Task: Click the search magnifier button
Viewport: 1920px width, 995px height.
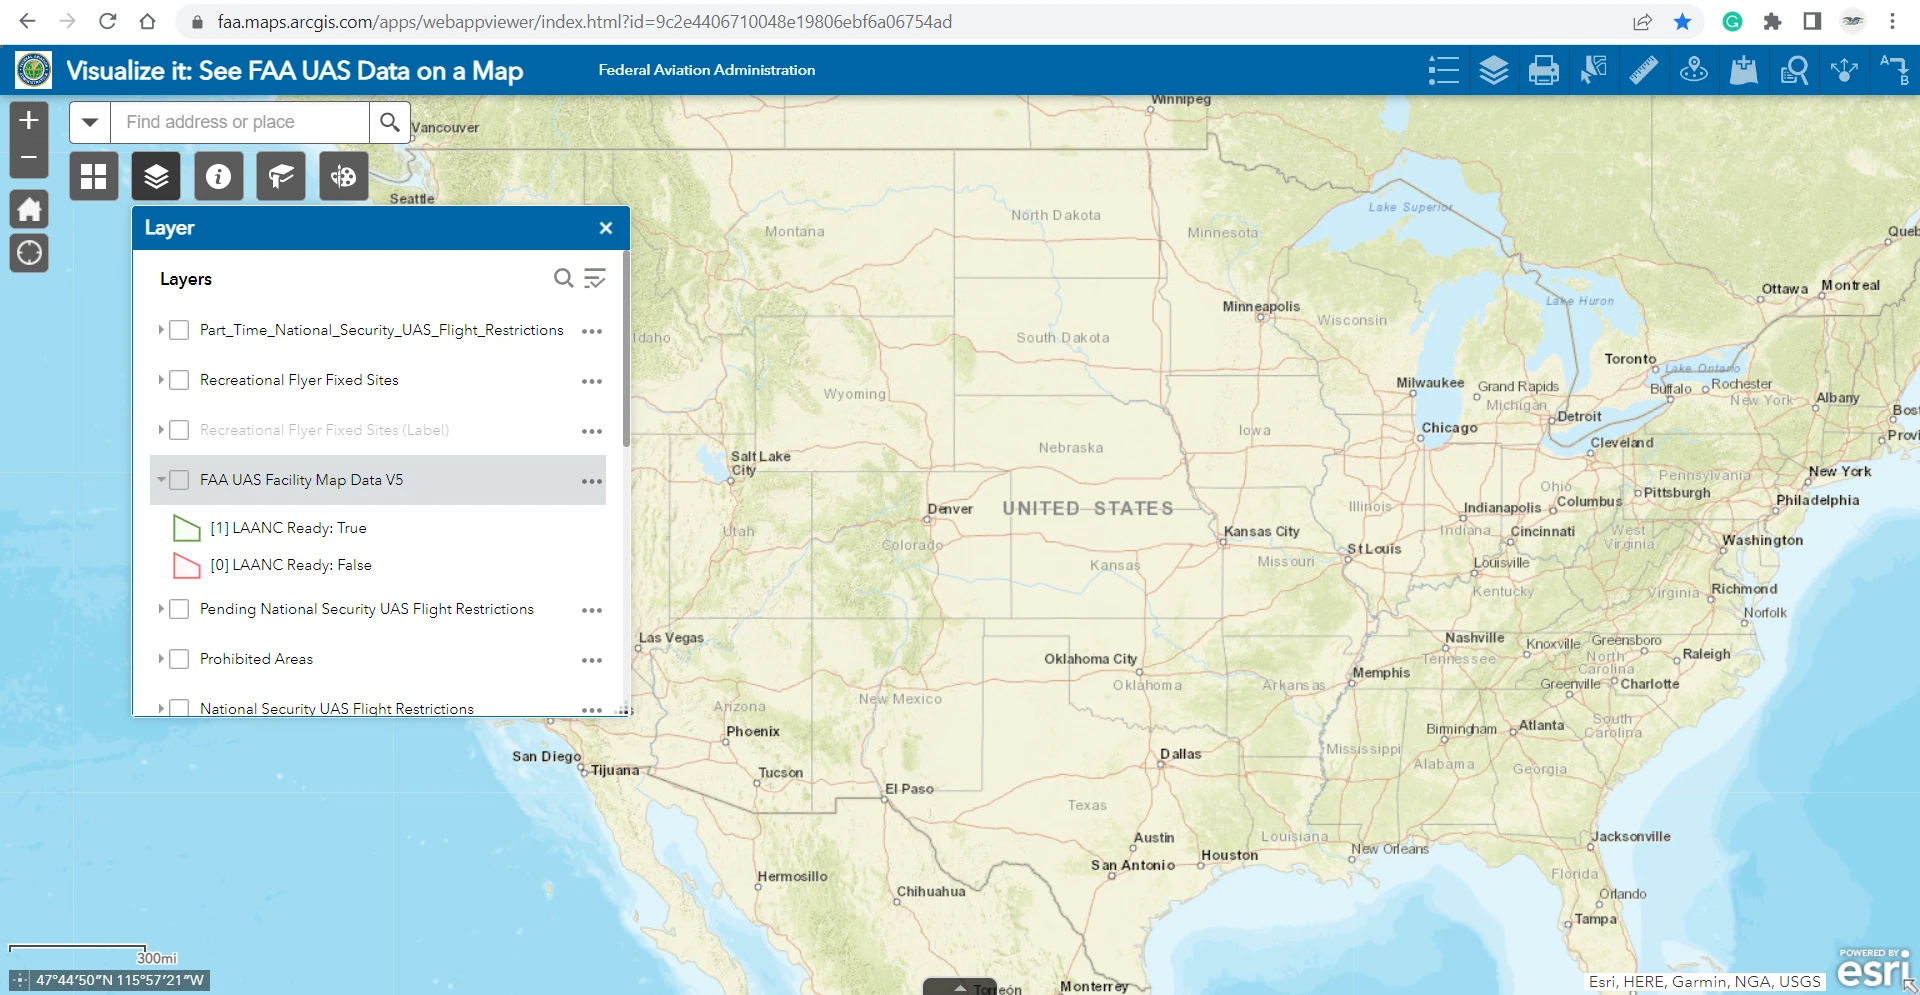Action: coord(390,122)
